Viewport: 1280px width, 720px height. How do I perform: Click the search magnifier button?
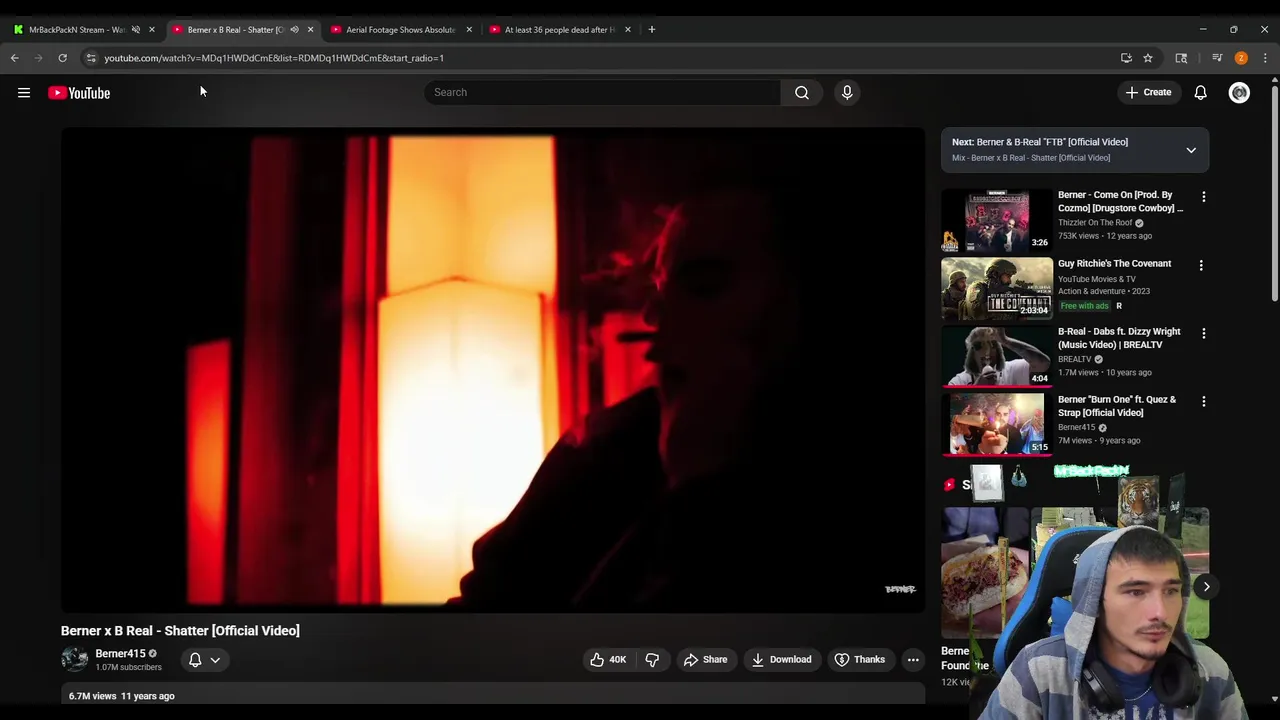pyautogui.click(x=802, y=92)
